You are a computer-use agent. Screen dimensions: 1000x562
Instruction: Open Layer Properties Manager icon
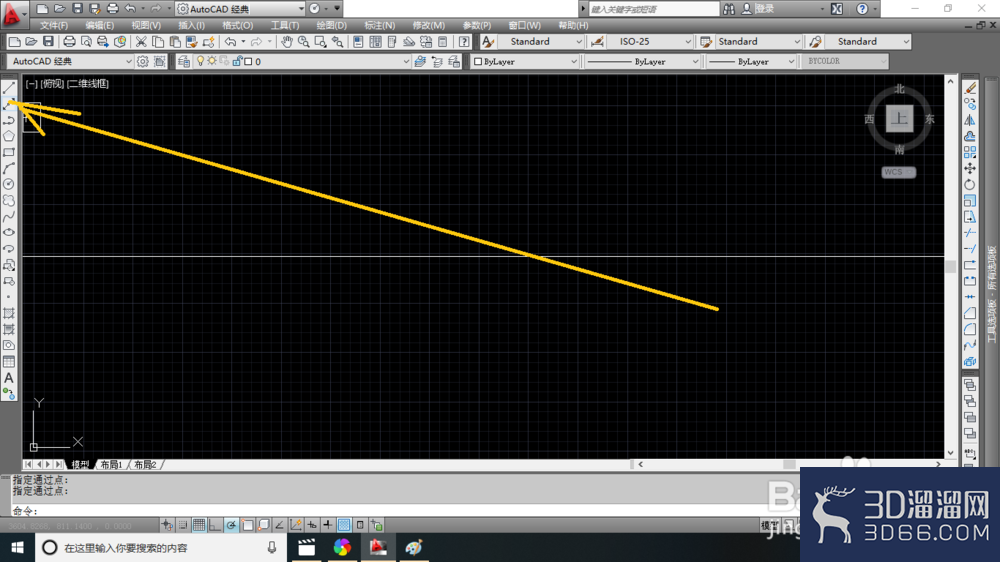[184, 61]
